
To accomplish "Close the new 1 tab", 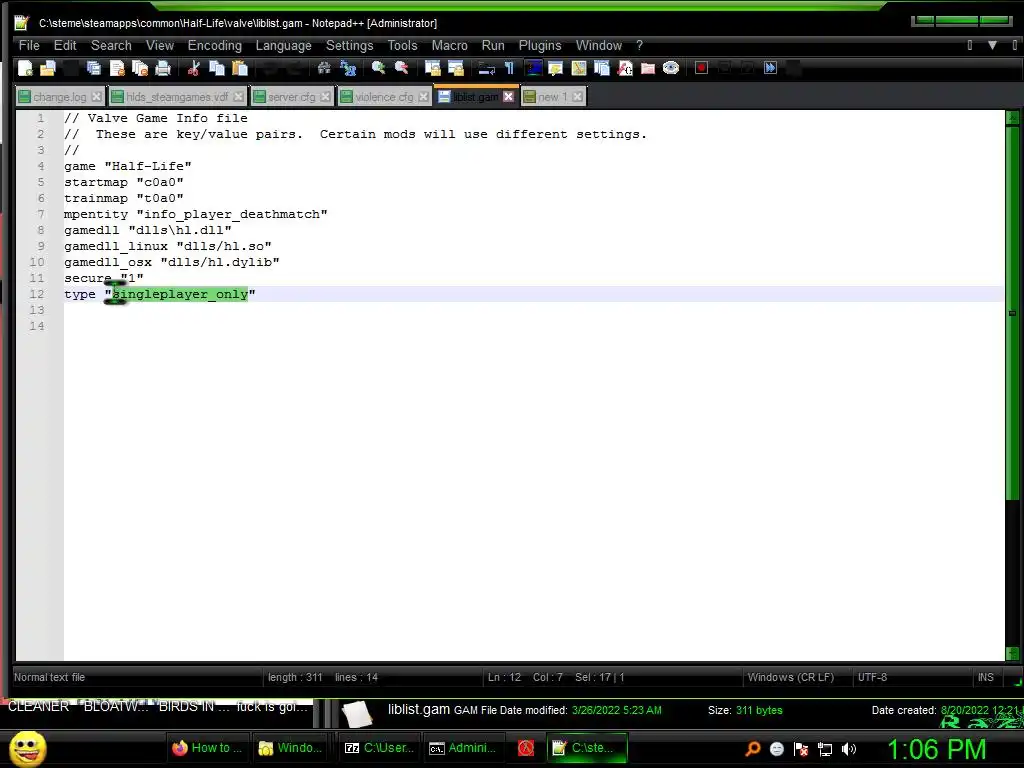I will click(x=577, y=97).
